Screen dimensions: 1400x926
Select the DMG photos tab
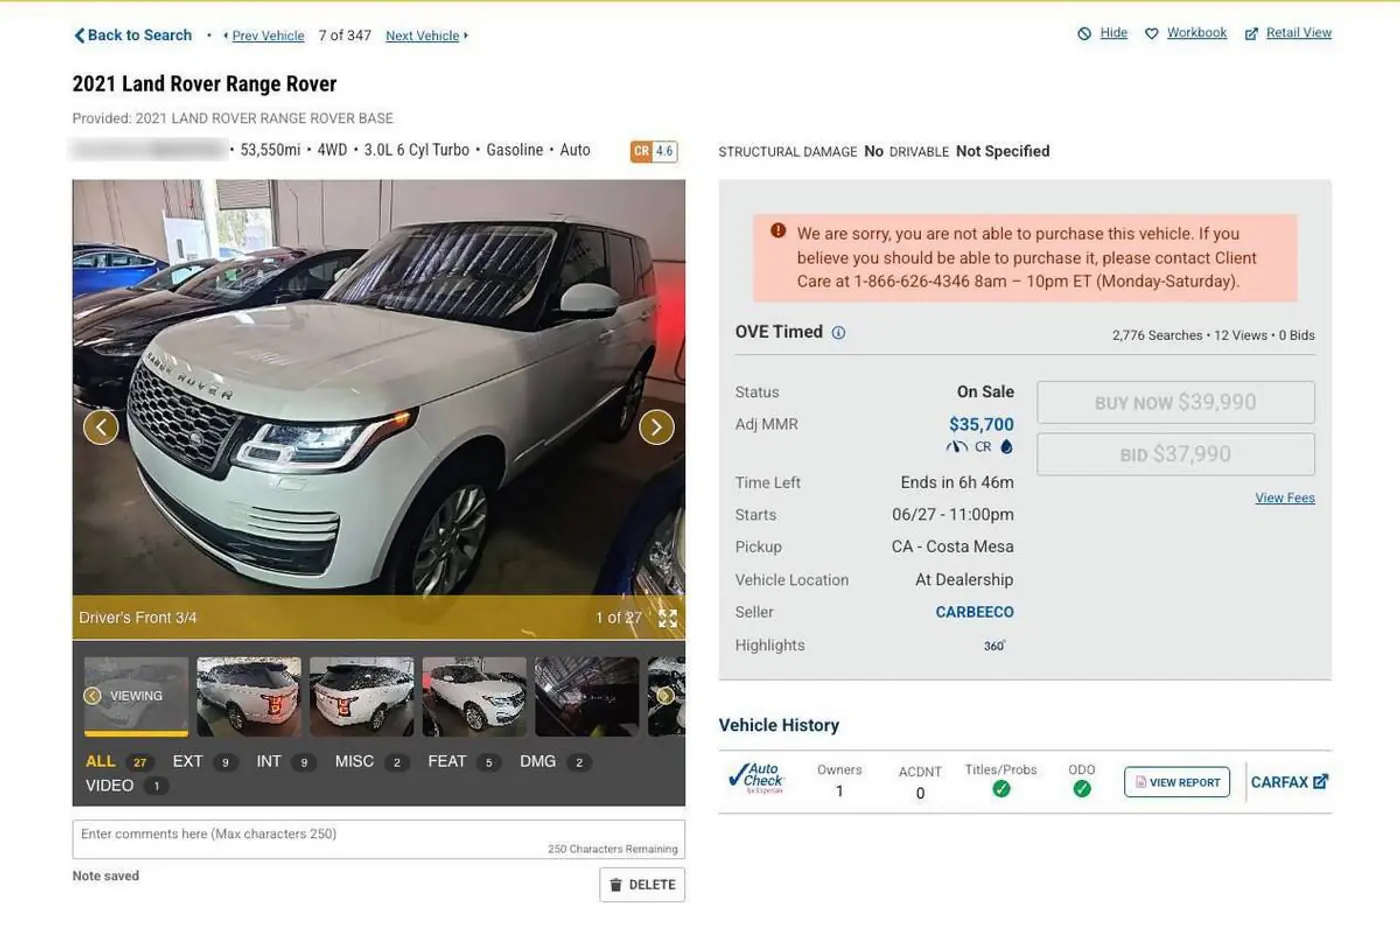click(x=555, y=762)
